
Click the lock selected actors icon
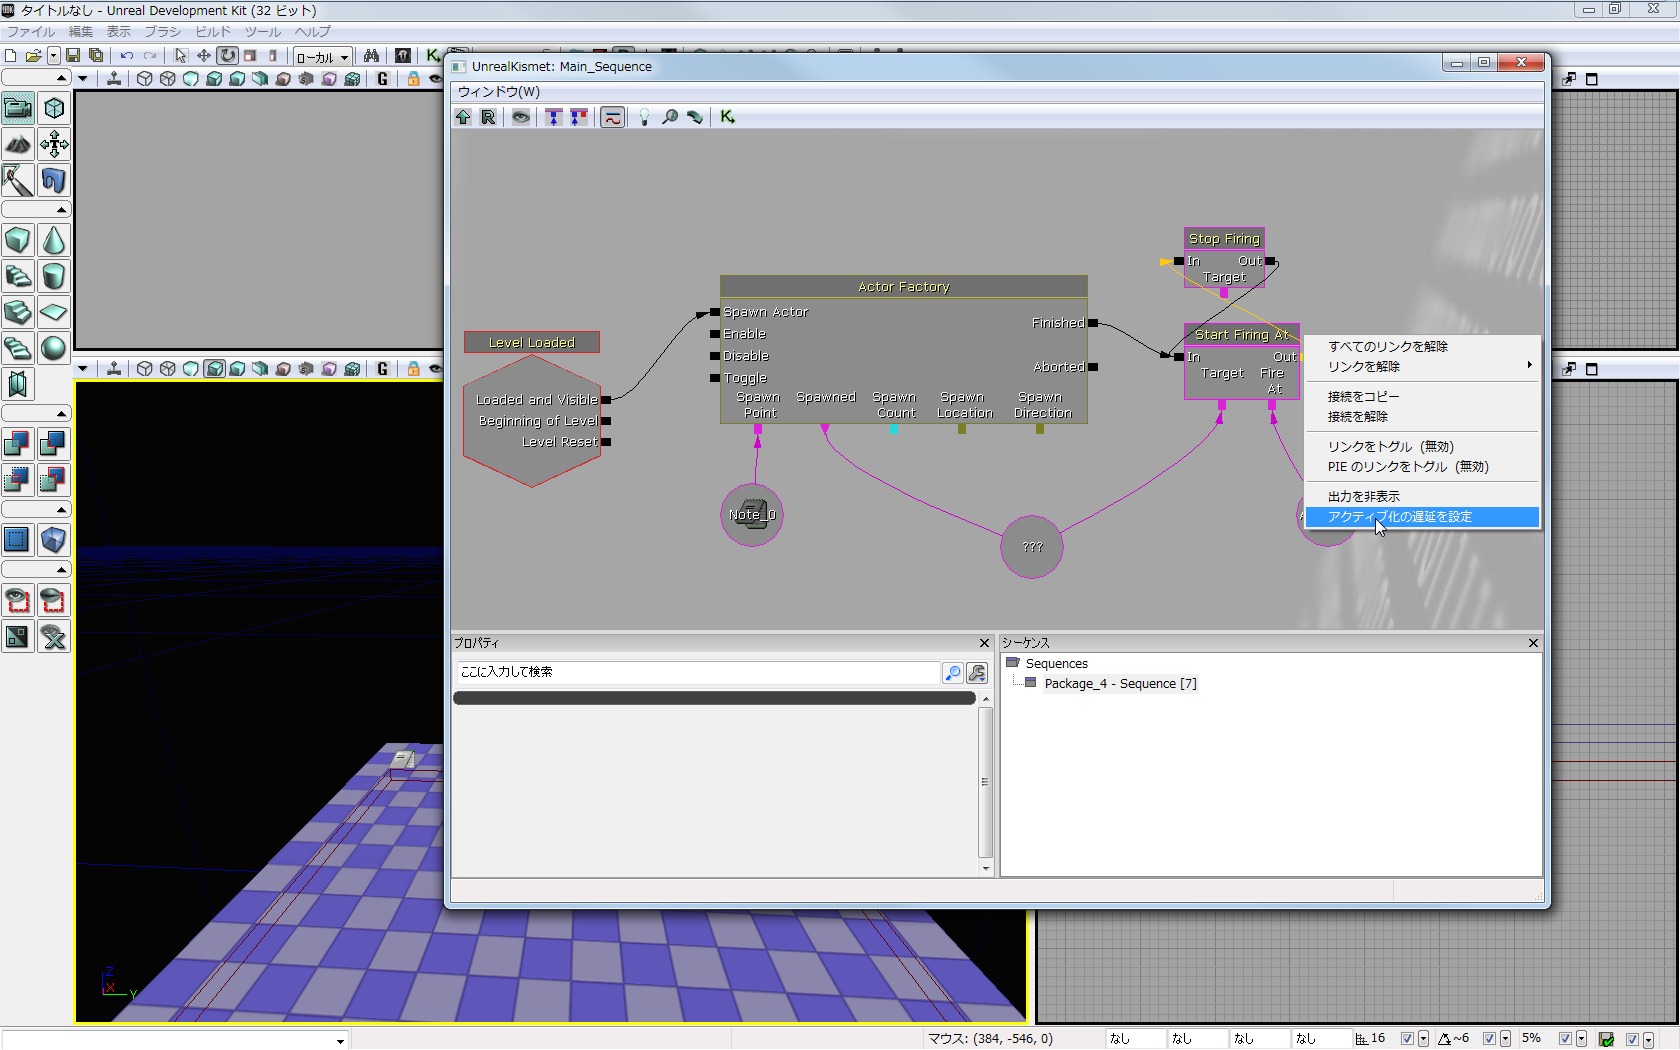click(413, 79)
